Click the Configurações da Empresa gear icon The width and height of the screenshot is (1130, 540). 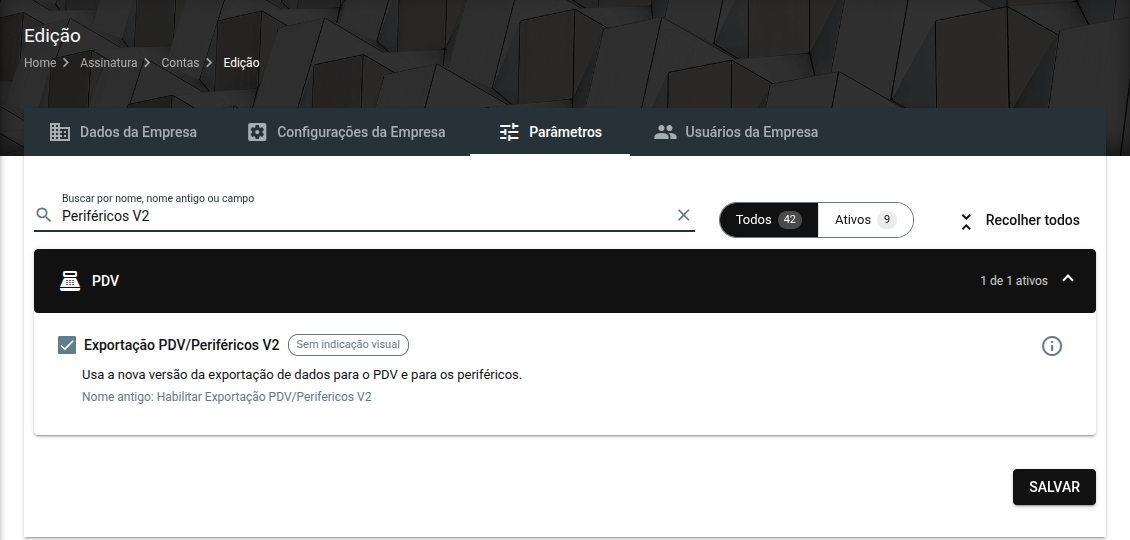coord(257,132)
